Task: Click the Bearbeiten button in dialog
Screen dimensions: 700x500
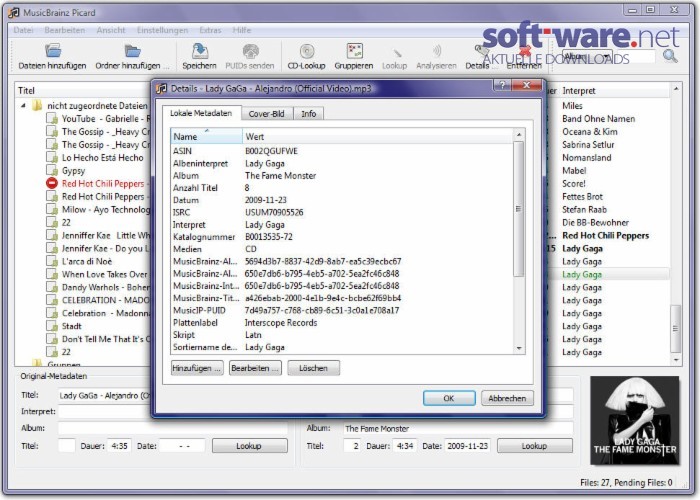Action: (x=255, y=368)
